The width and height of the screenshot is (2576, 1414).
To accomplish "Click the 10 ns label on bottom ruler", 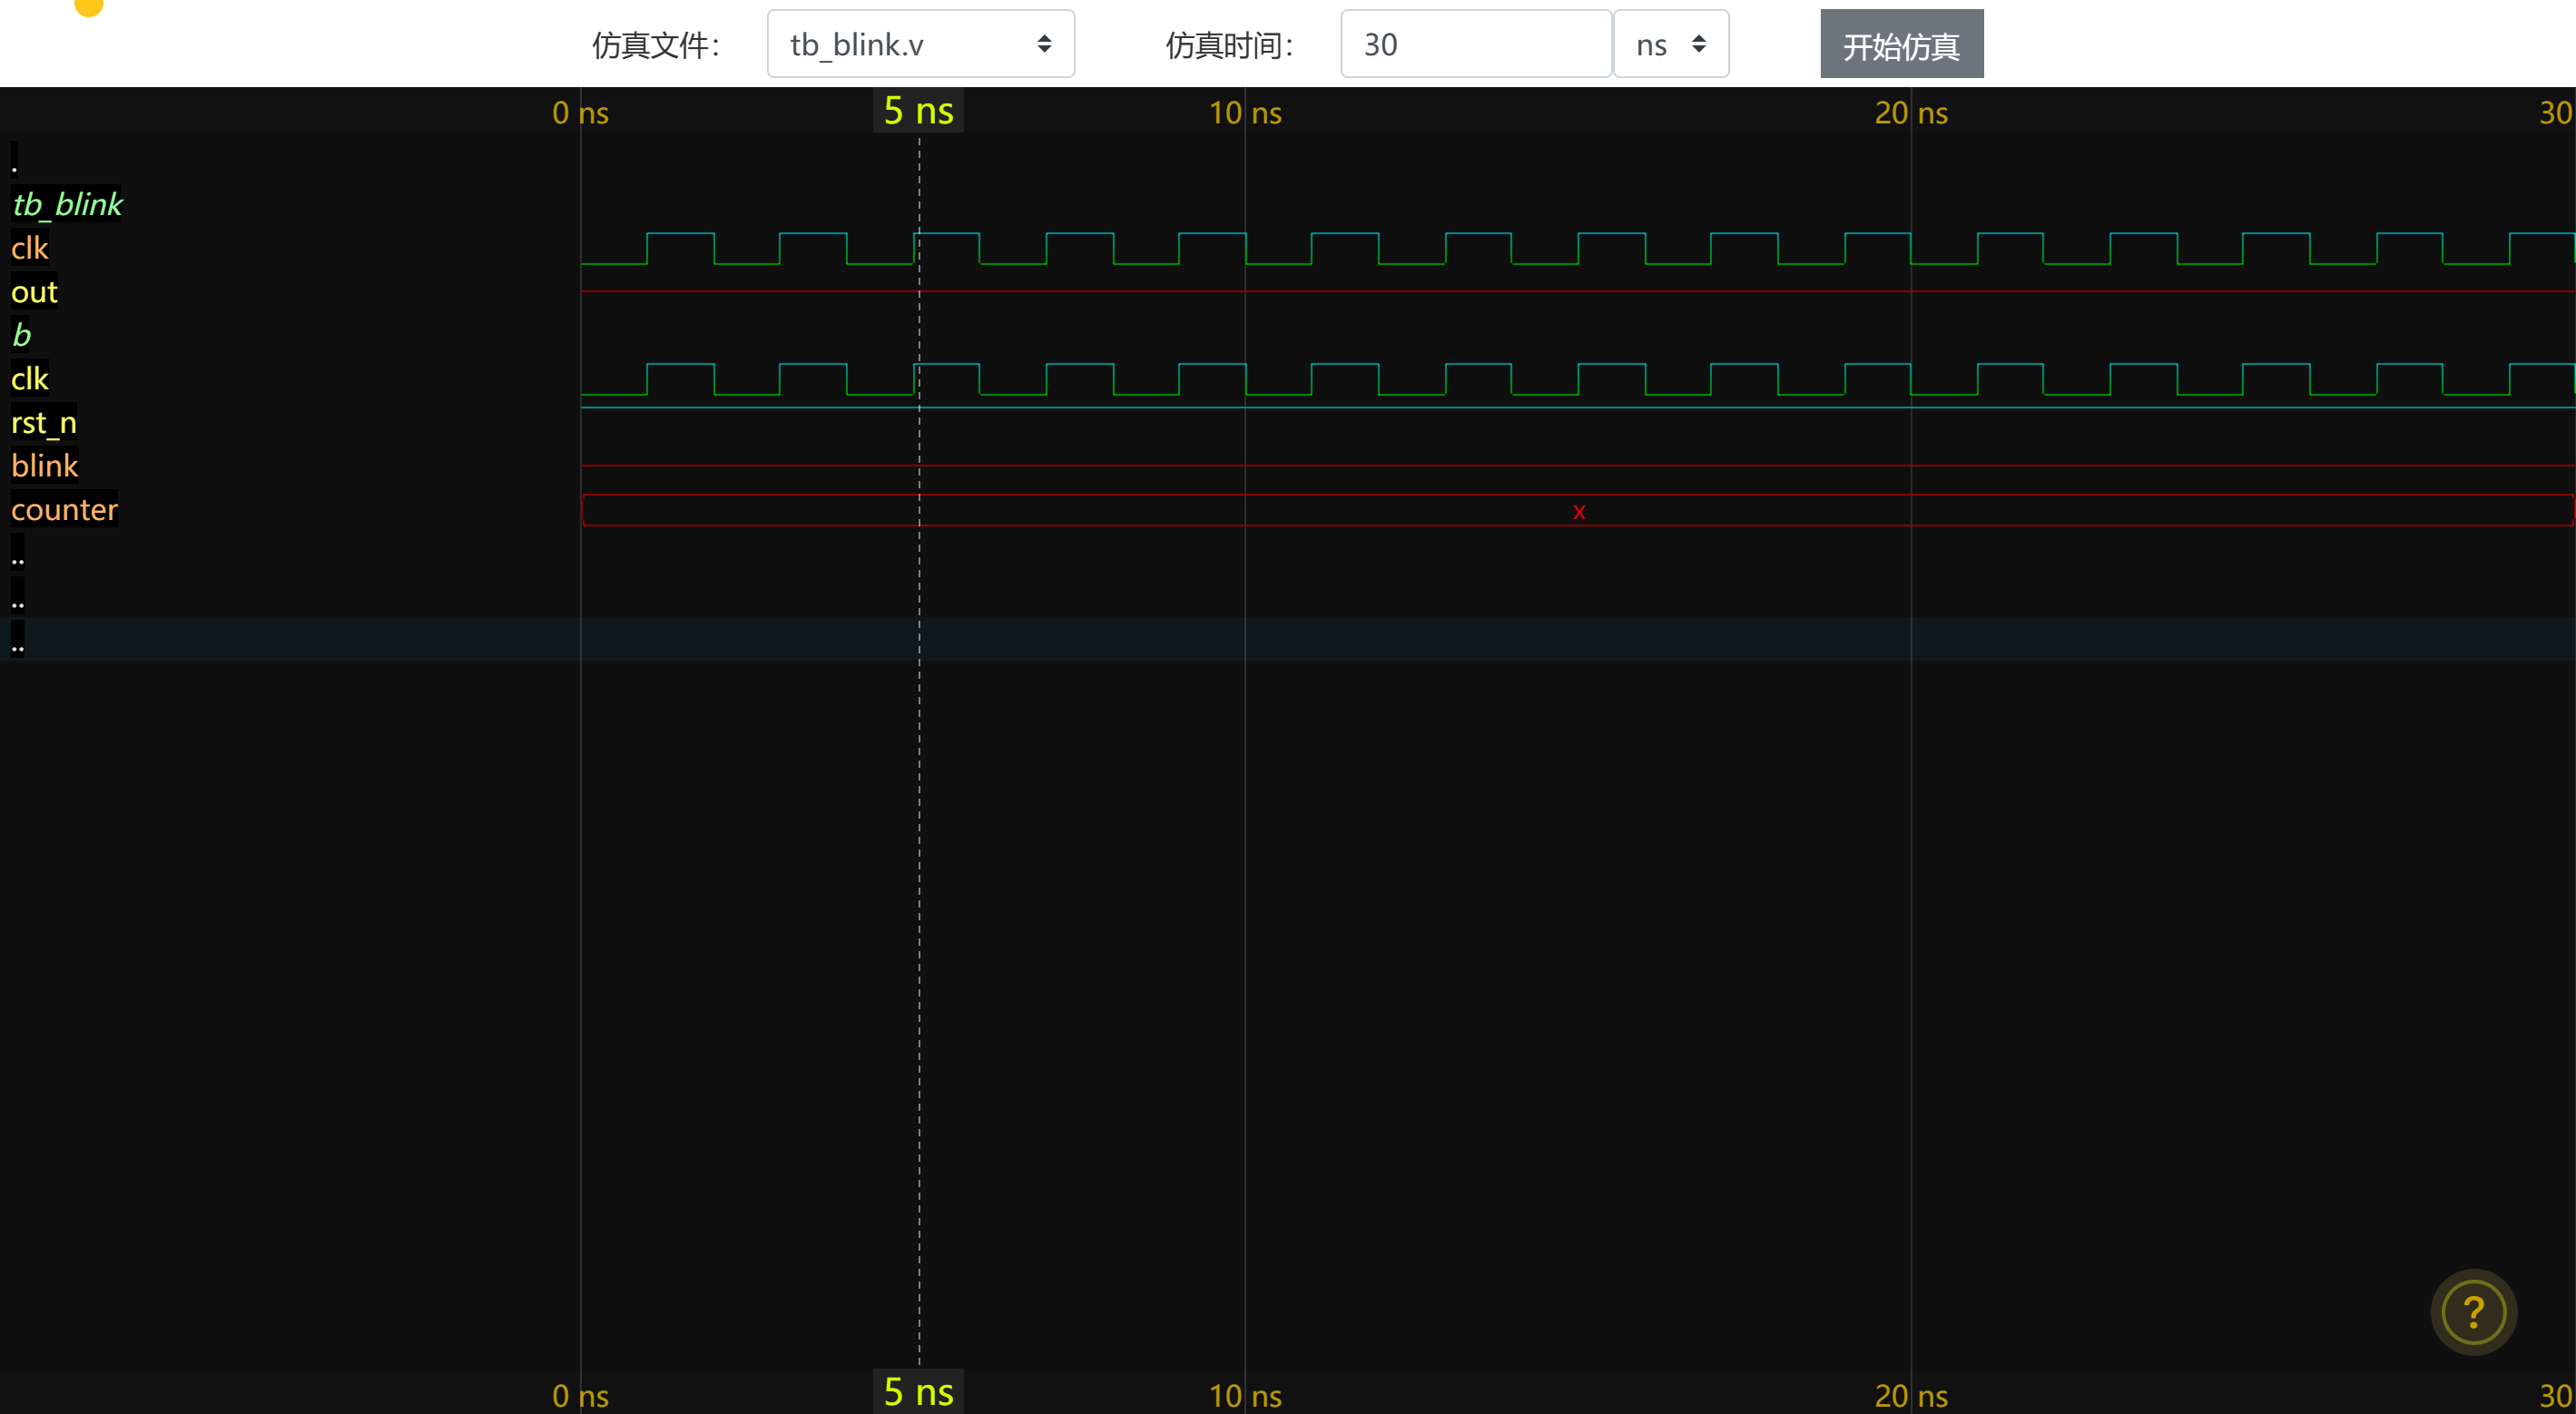I will click(x=1245, y=1396).
